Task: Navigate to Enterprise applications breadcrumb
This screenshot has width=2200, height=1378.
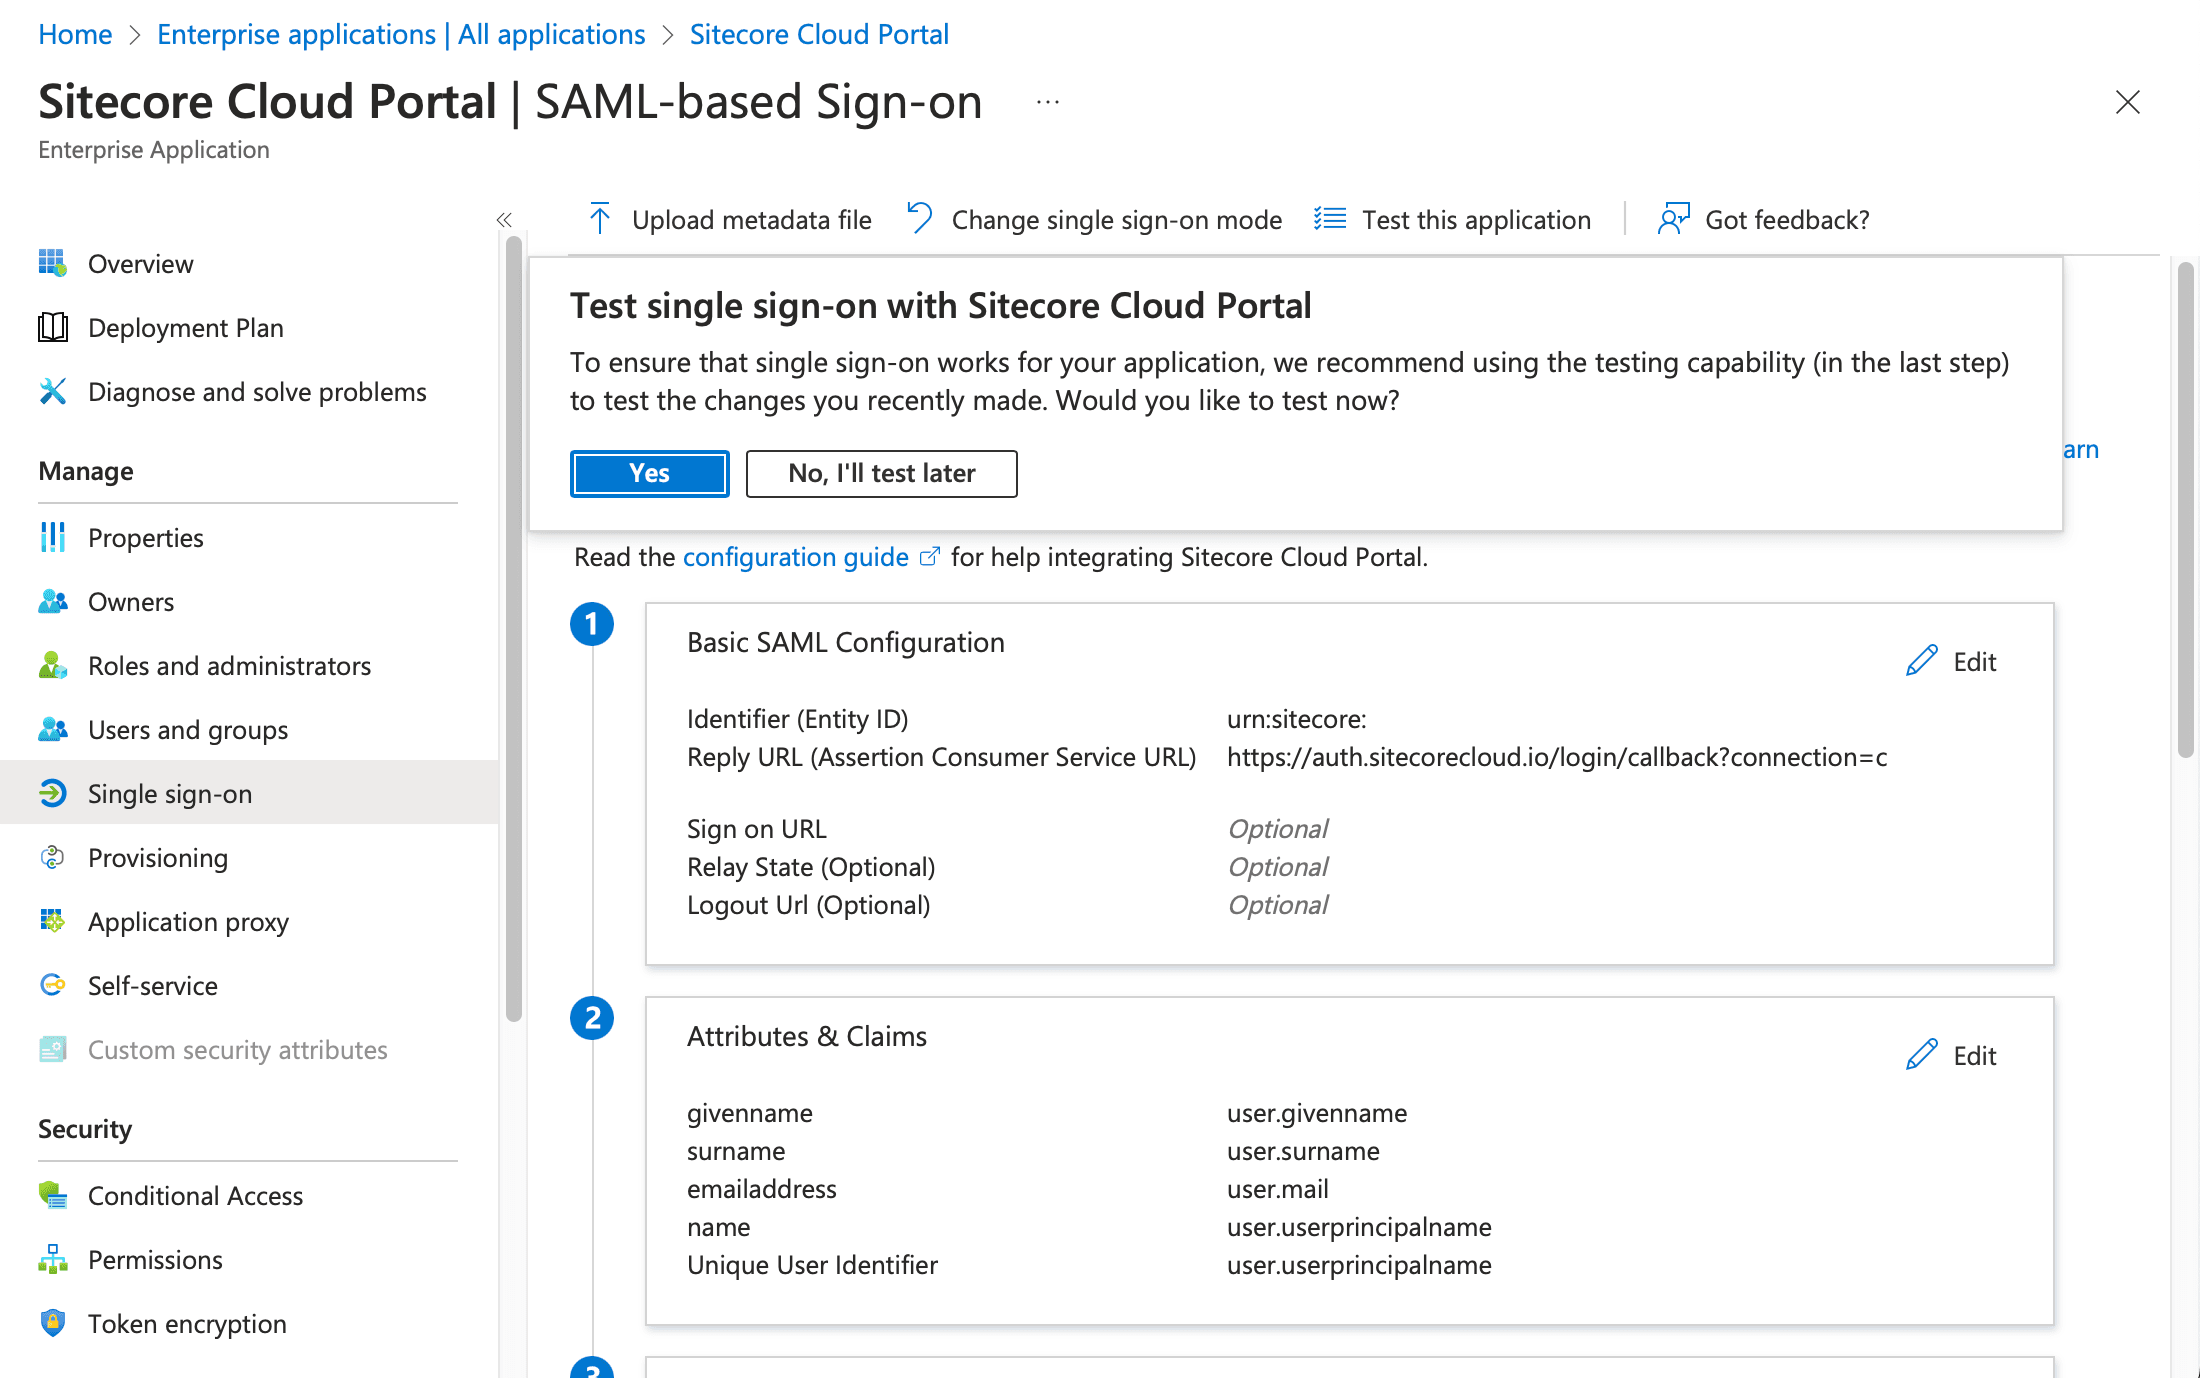Action: [401, 34]
